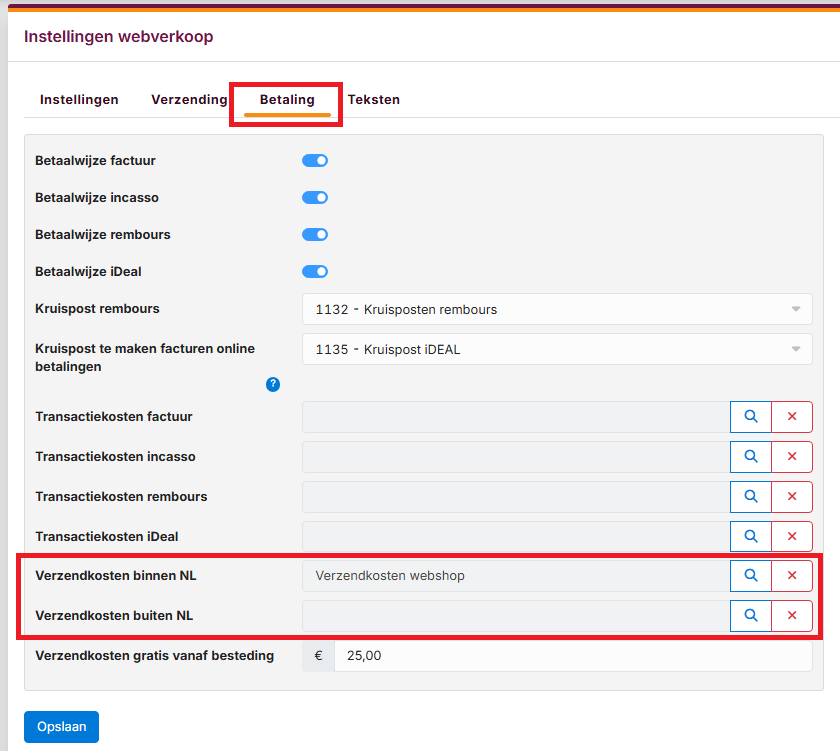
Task: Click the gratis vanaf besteding amount field
Action: pos(572,656)
